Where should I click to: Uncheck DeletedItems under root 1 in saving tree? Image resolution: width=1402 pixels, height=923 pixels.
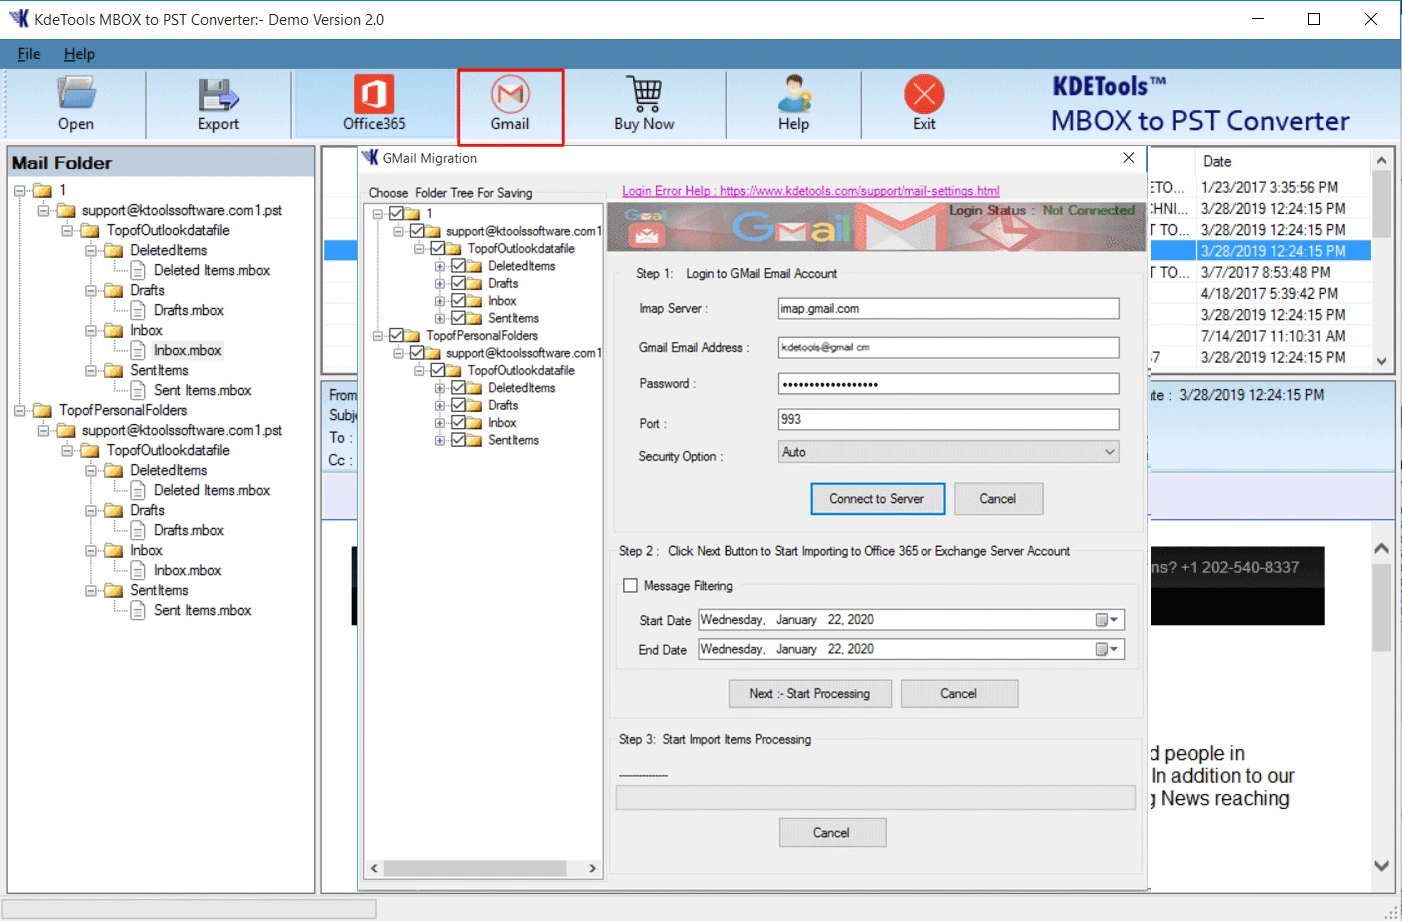click(x=459, y=266)
